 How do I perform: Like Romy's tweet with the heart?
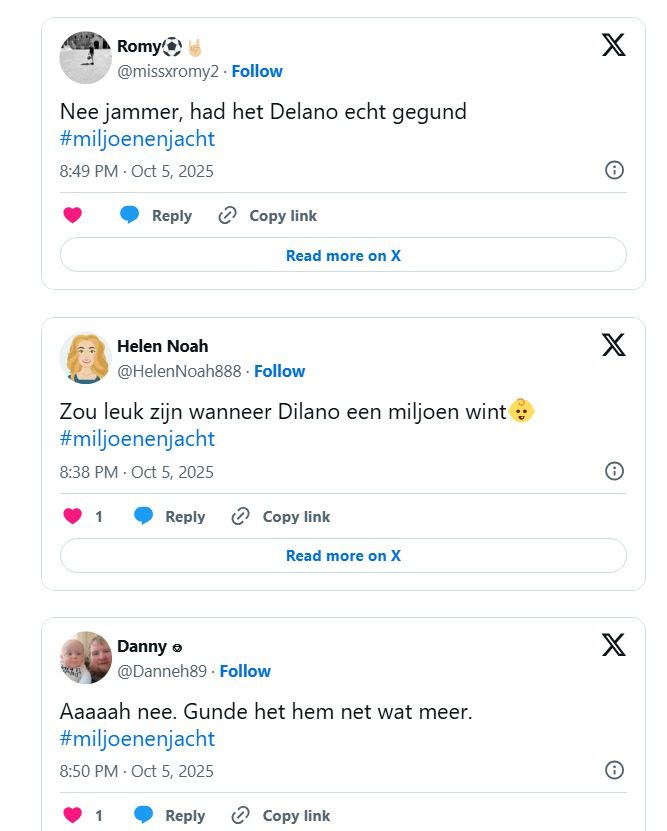tap(72, 215)
